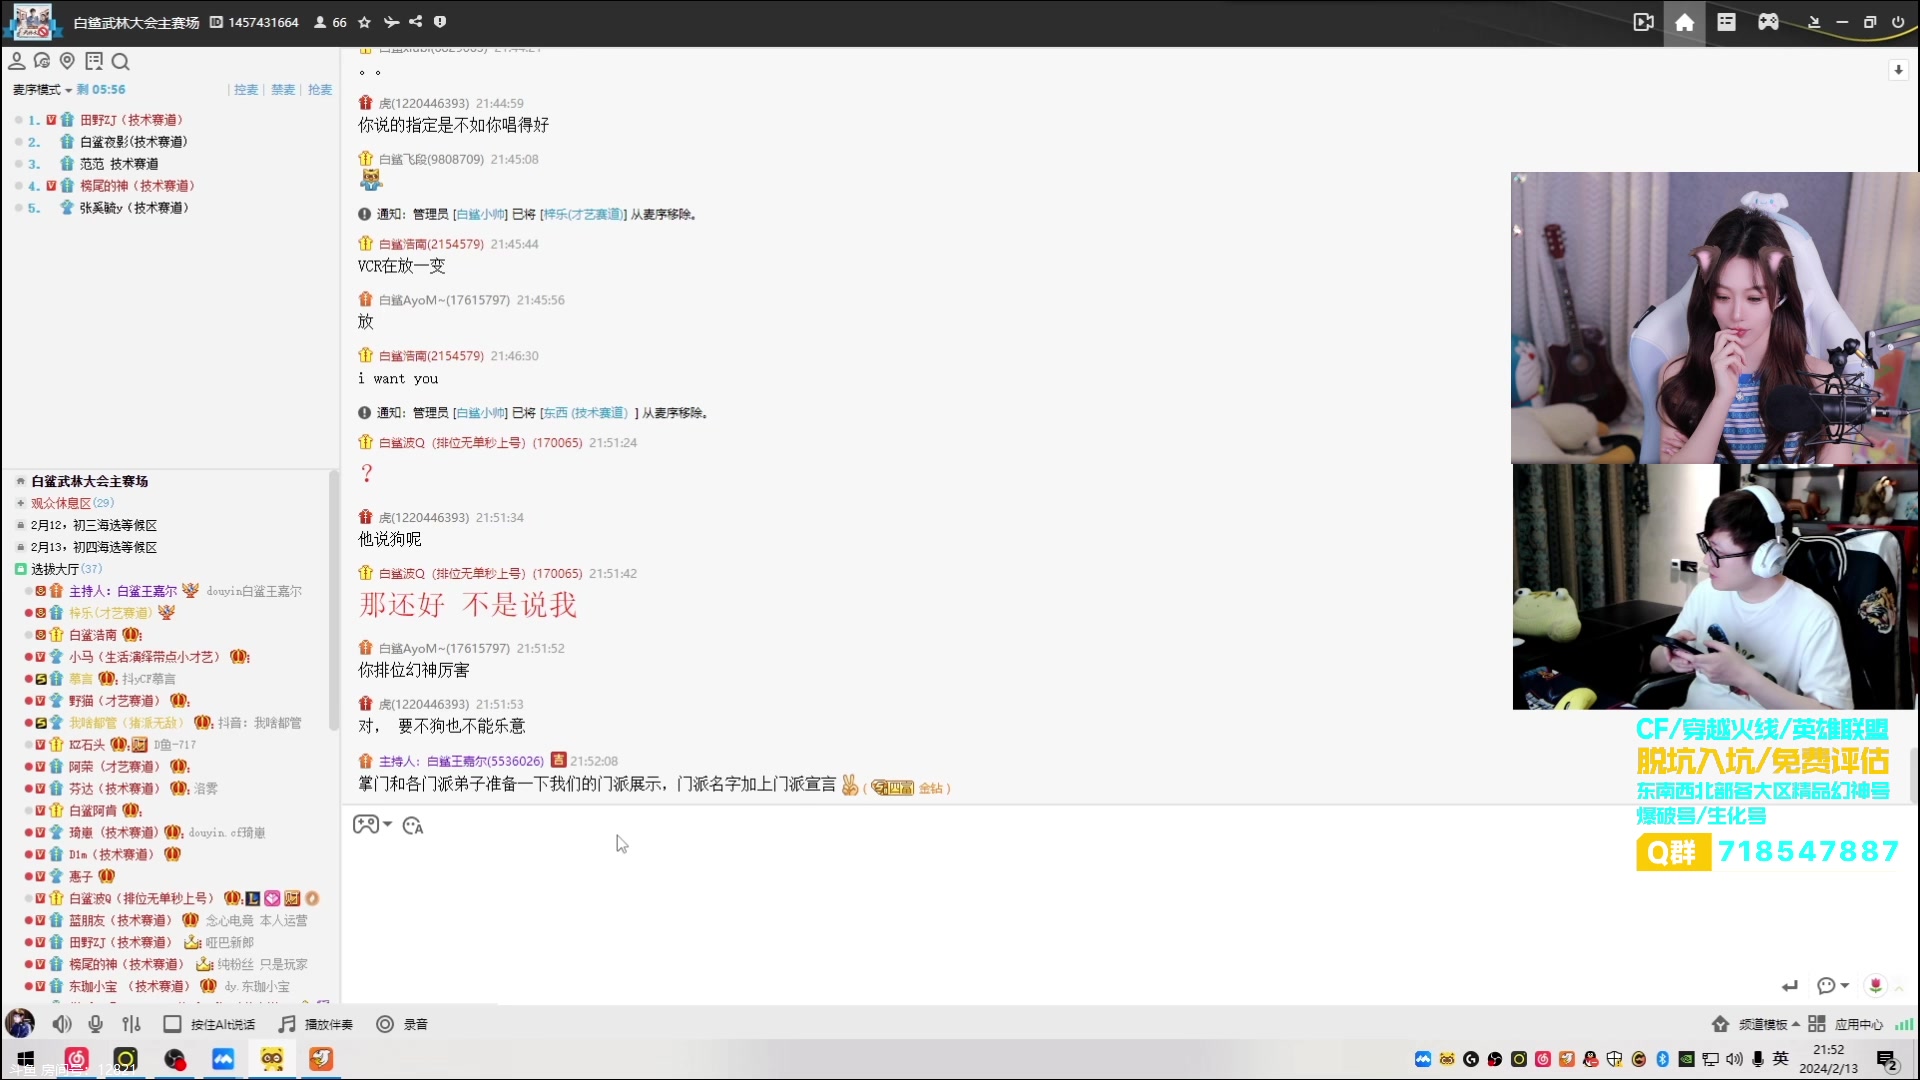Open the YY raccoon taskbar icon
Screen dimensions: 1920x1080
pos(272,1059)
